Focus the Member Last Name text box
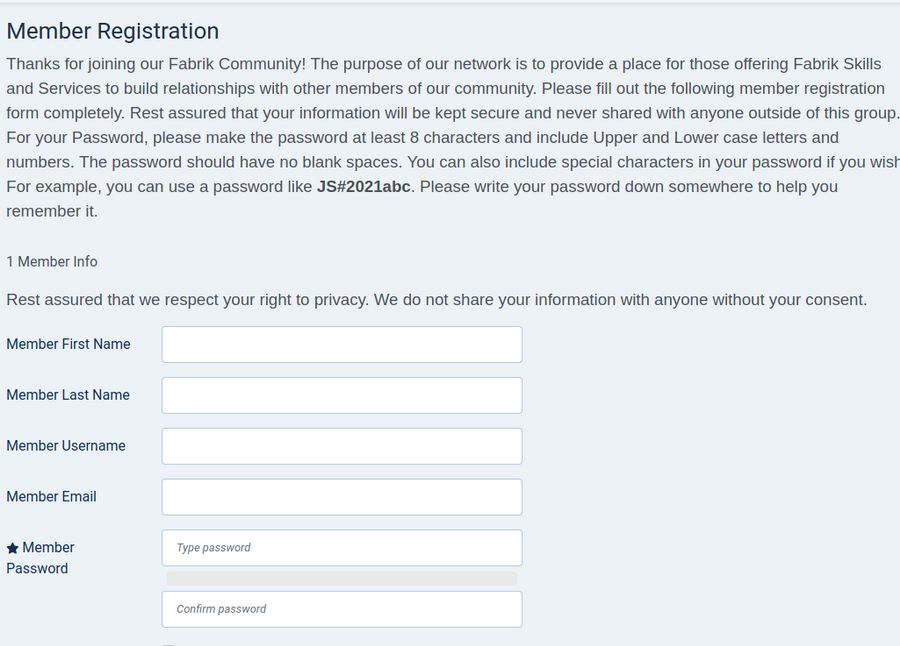 pyautogui.click(x=341, y=396)
